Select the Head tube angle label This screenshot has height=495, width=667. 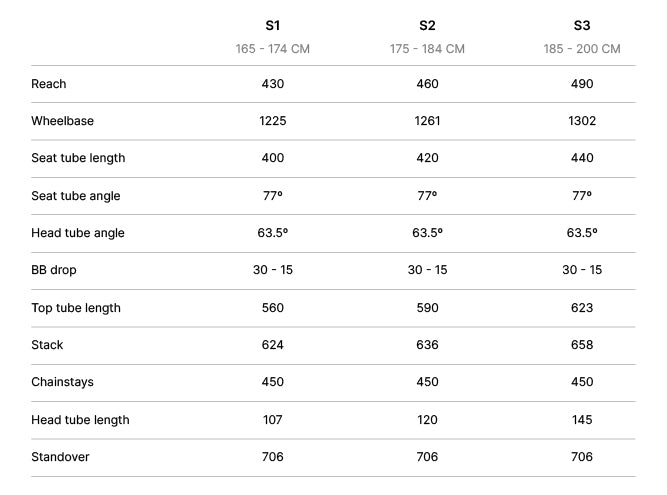(x=78, y=233)
